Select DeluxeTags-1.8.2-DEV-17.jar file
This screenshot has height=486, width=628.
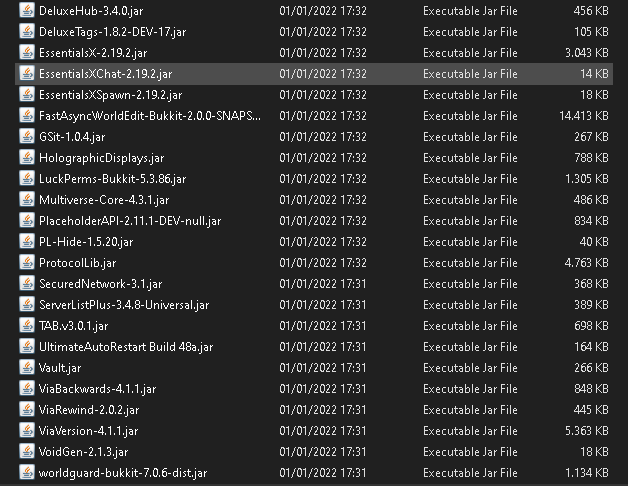coord(112,32)
